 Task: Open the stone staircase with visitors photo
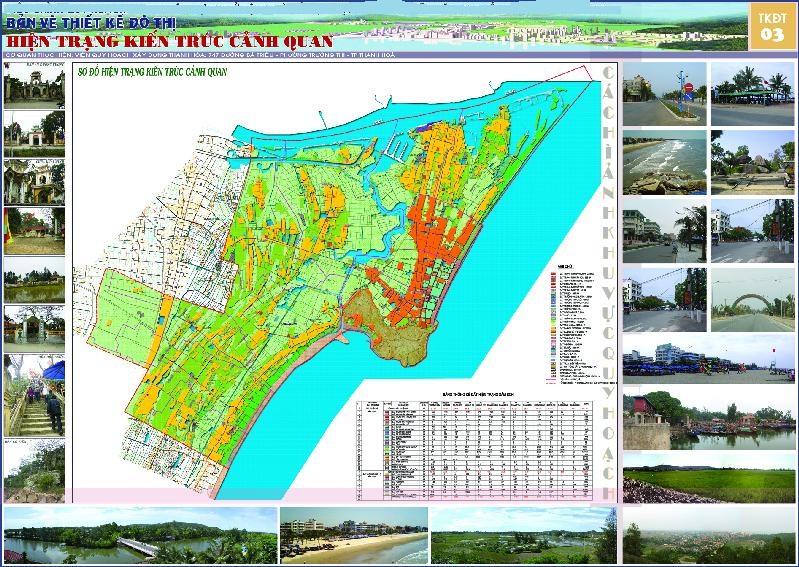point(34,396)
